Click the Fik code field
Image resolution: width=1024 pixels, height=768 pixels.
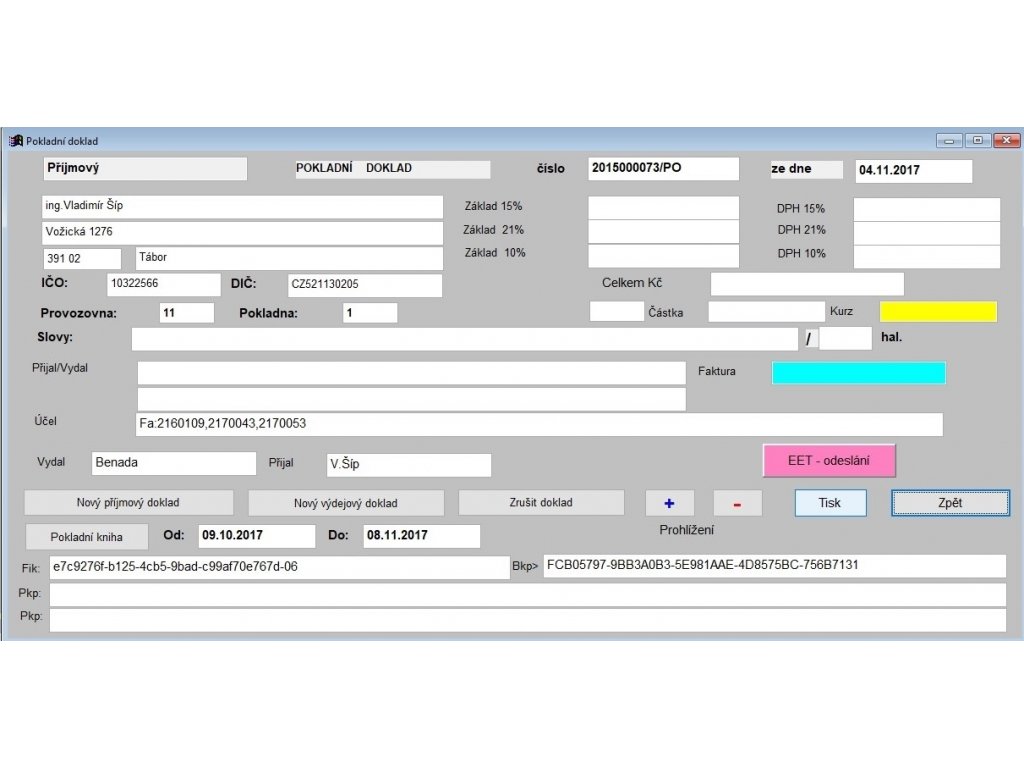click(280, 568)
